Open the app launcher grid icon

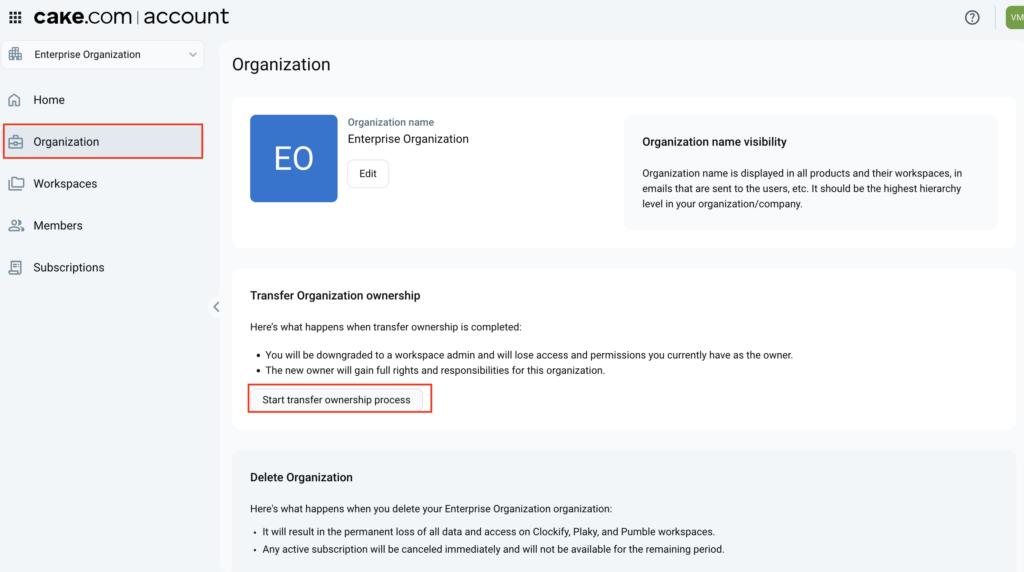pos(15,17)
